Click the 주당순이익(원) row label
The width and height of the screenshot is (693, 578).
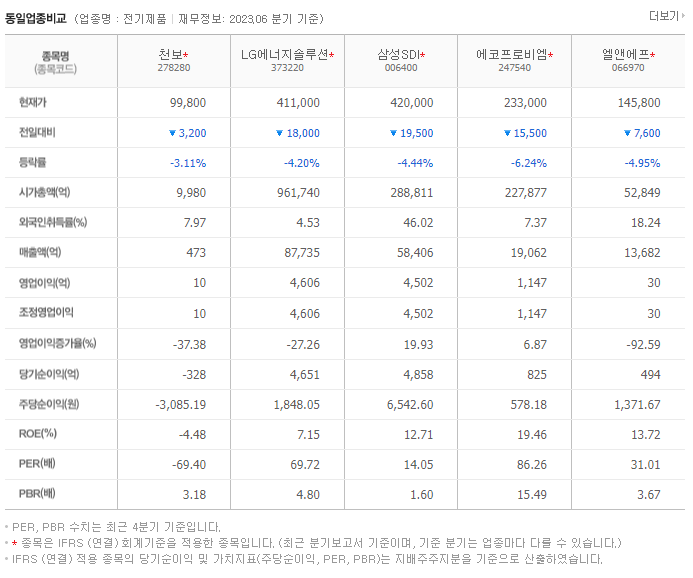(x=49, y=404)
